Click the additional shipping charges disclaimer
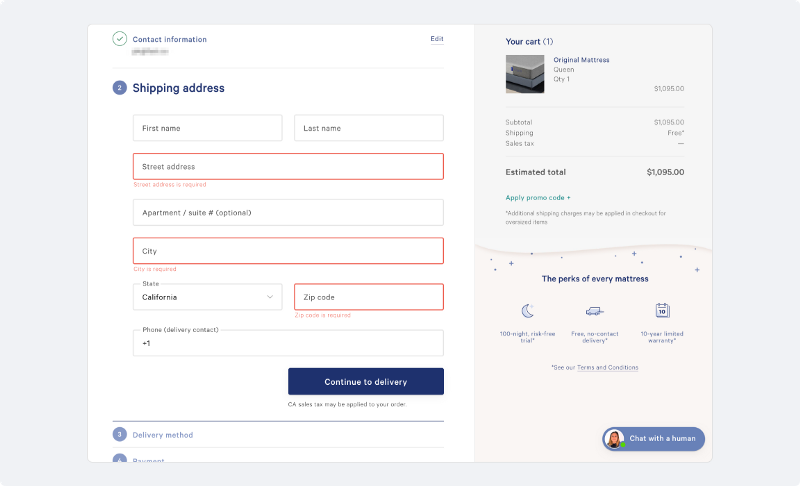The height and width of the screenshot is (486, 800). 586,218
